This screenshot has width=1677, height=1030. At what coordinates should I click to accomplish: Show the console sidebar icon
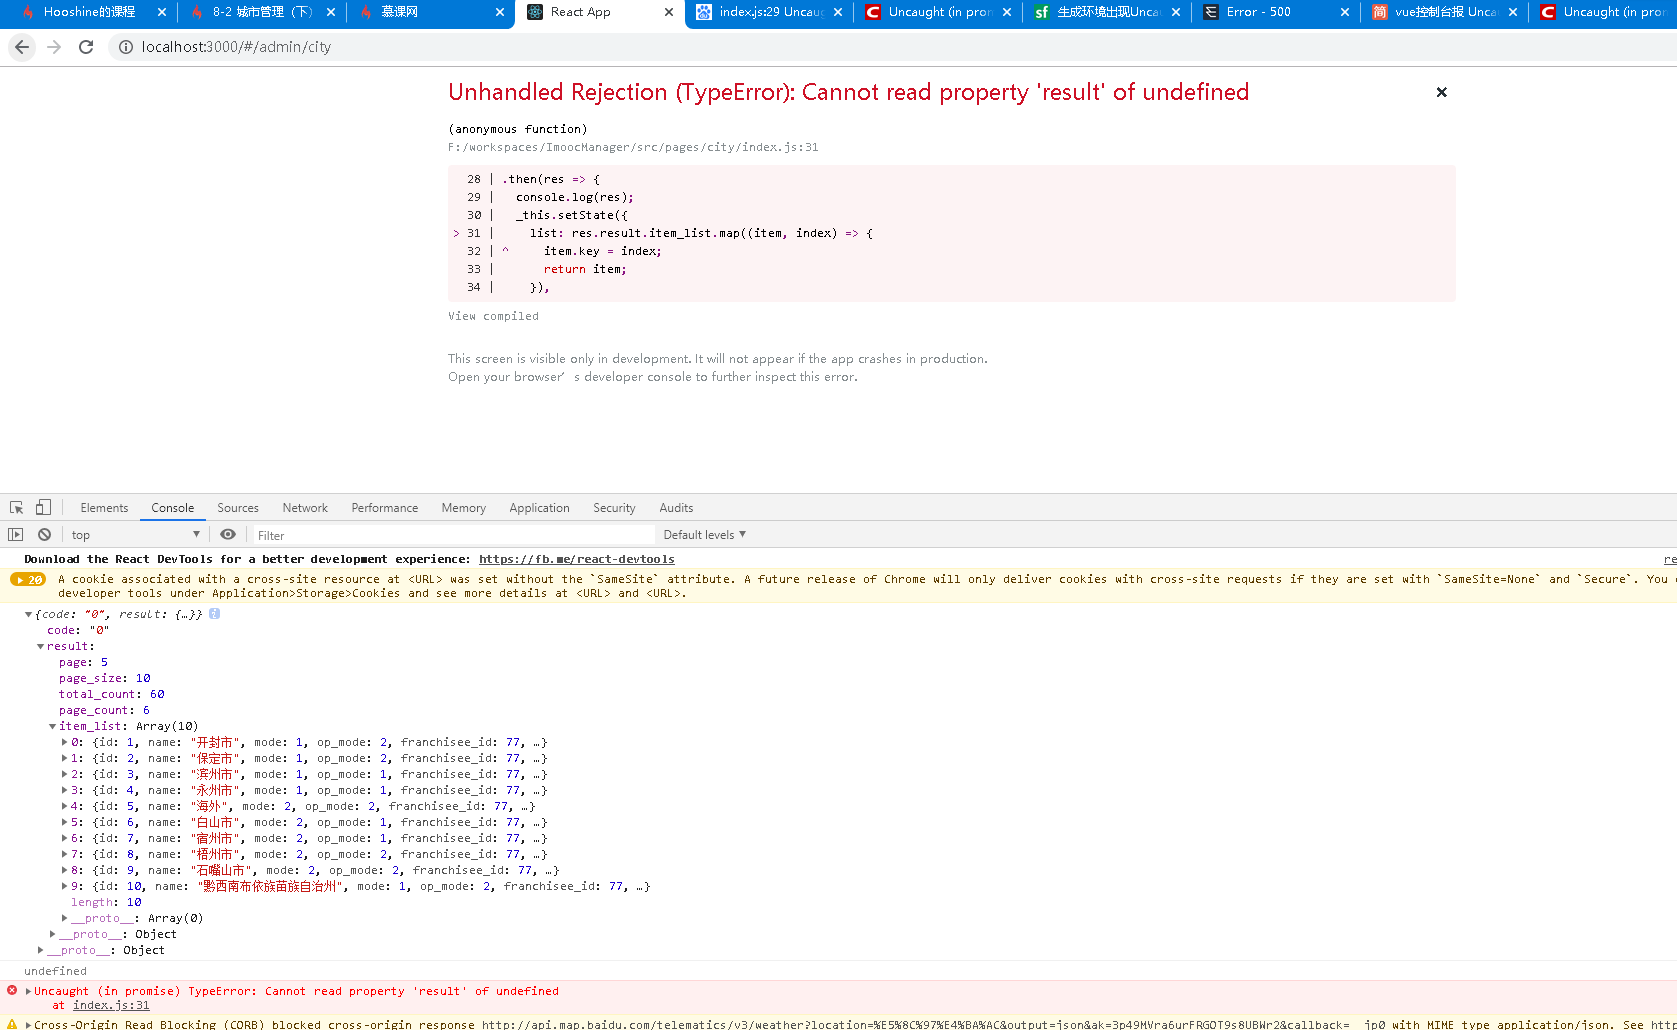coord(15,535)
